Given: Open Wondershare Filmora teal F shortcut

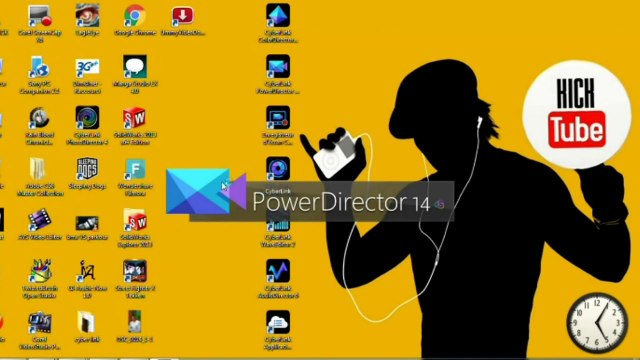Looking at the screenshot, I should [x=135, y=169].
